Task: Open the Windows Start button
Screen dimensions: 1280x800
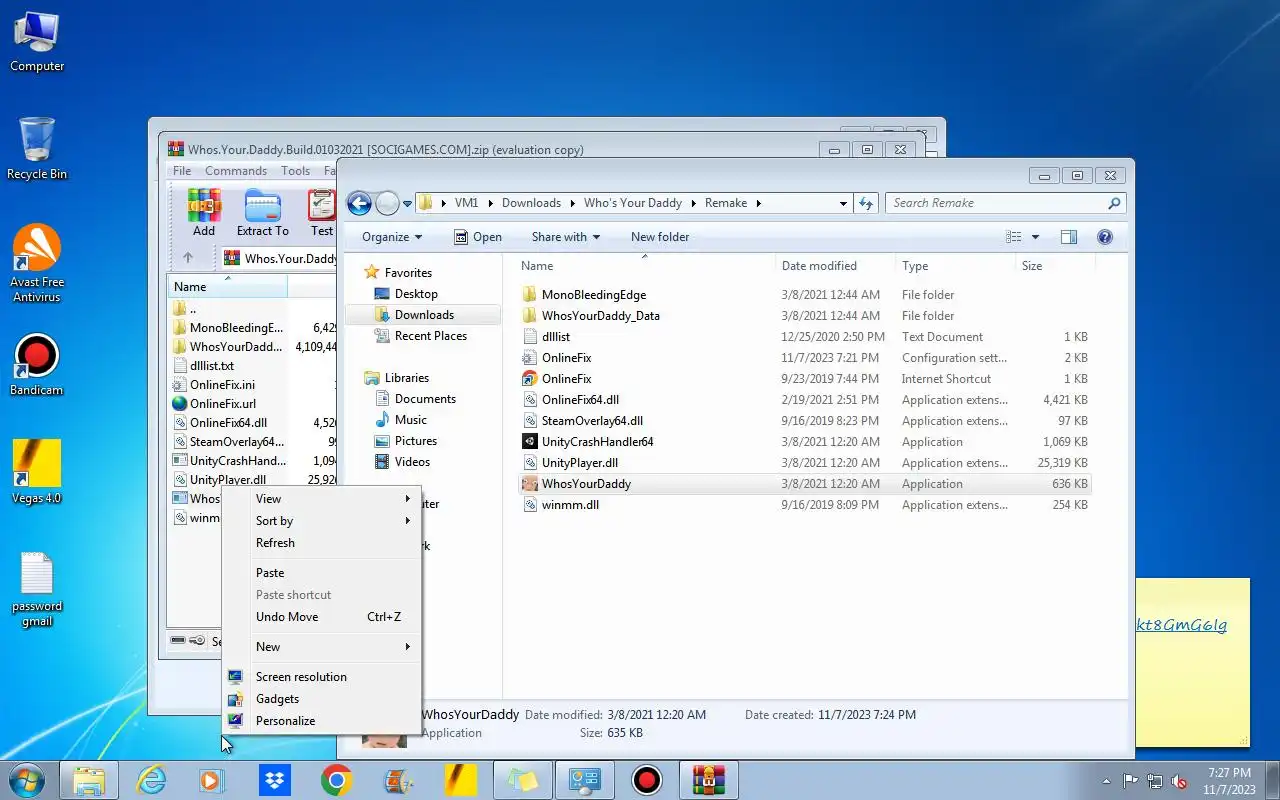Action: [x=26, y=780]
